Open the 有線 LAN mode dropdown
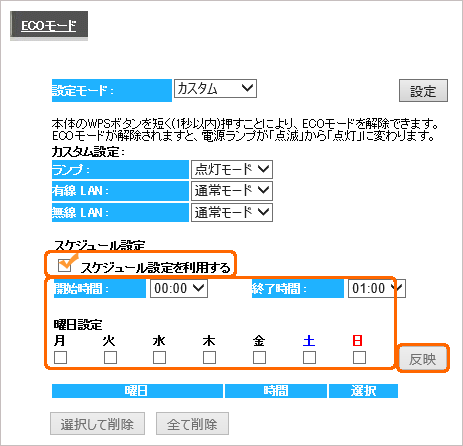Viewport: 463px width, 446px height. click(232, 191)
